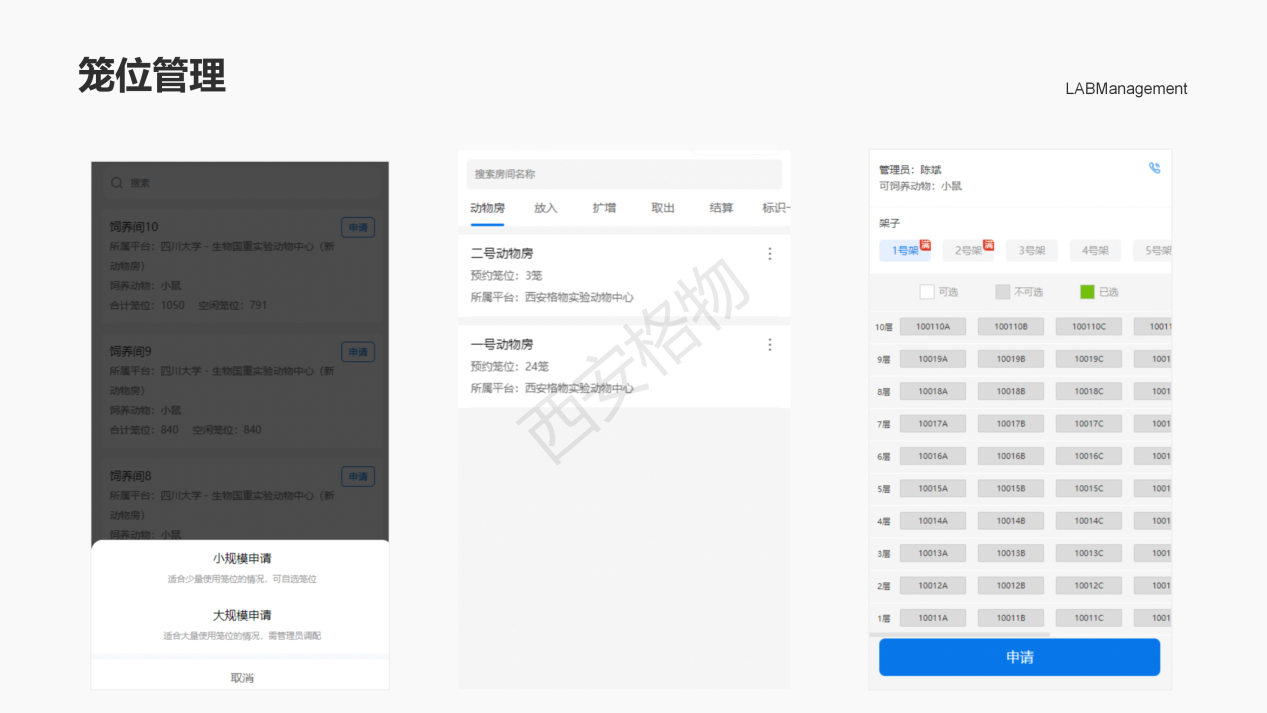
Task: Open the three-dot menu on 二号动物房 card
Action: (x=769, y=254)
